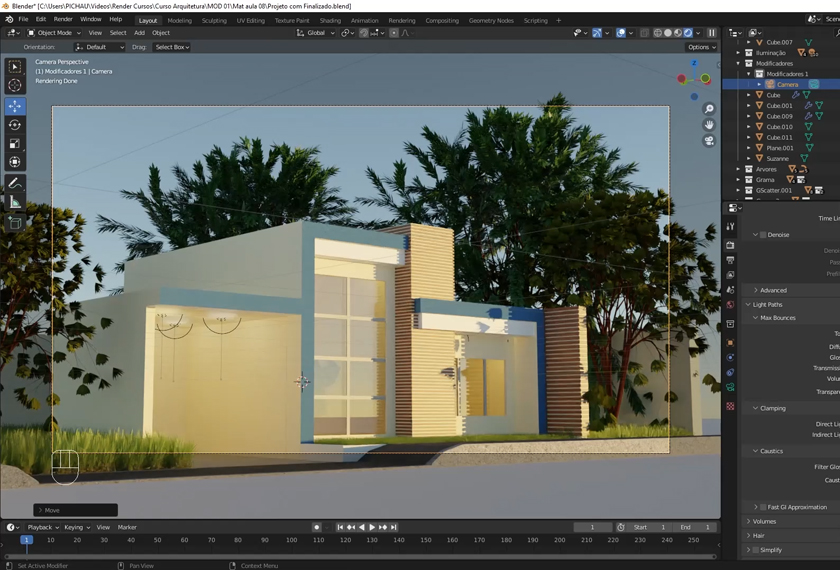This screenshot has height=570, width=840.
Task: Enable the Fast GI Approximation checkbox
Action: [763, 507]
